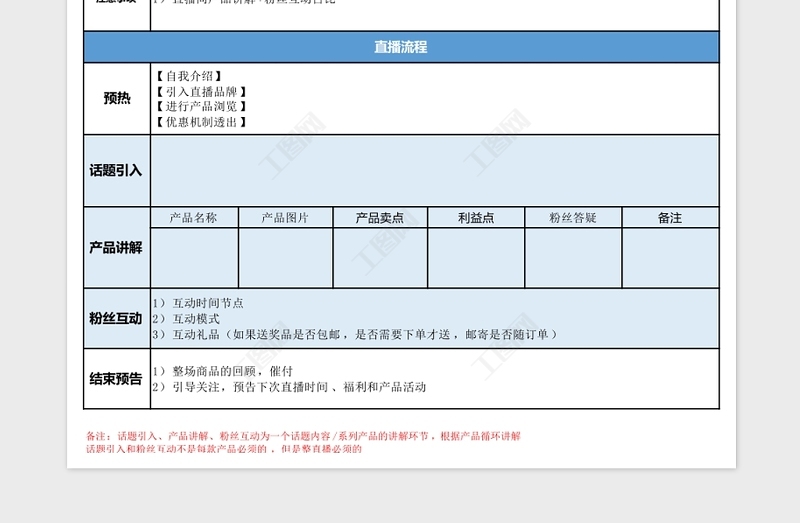
Task: Click the 直播流程 blue header bar
Action: tap(400, 47)
